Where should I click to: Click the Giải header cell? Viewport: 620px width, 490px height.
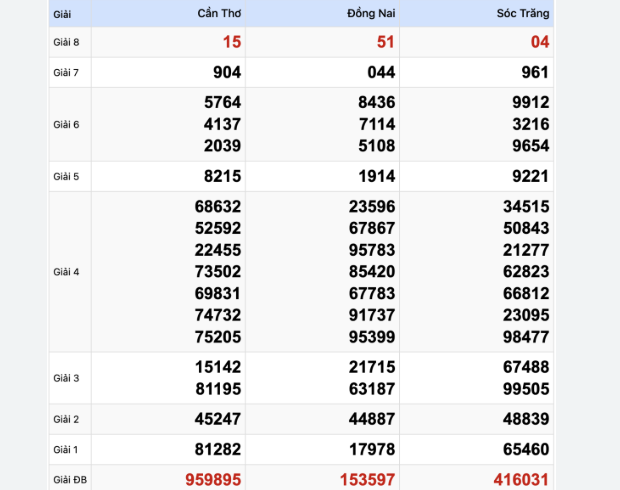pos(62,15)
